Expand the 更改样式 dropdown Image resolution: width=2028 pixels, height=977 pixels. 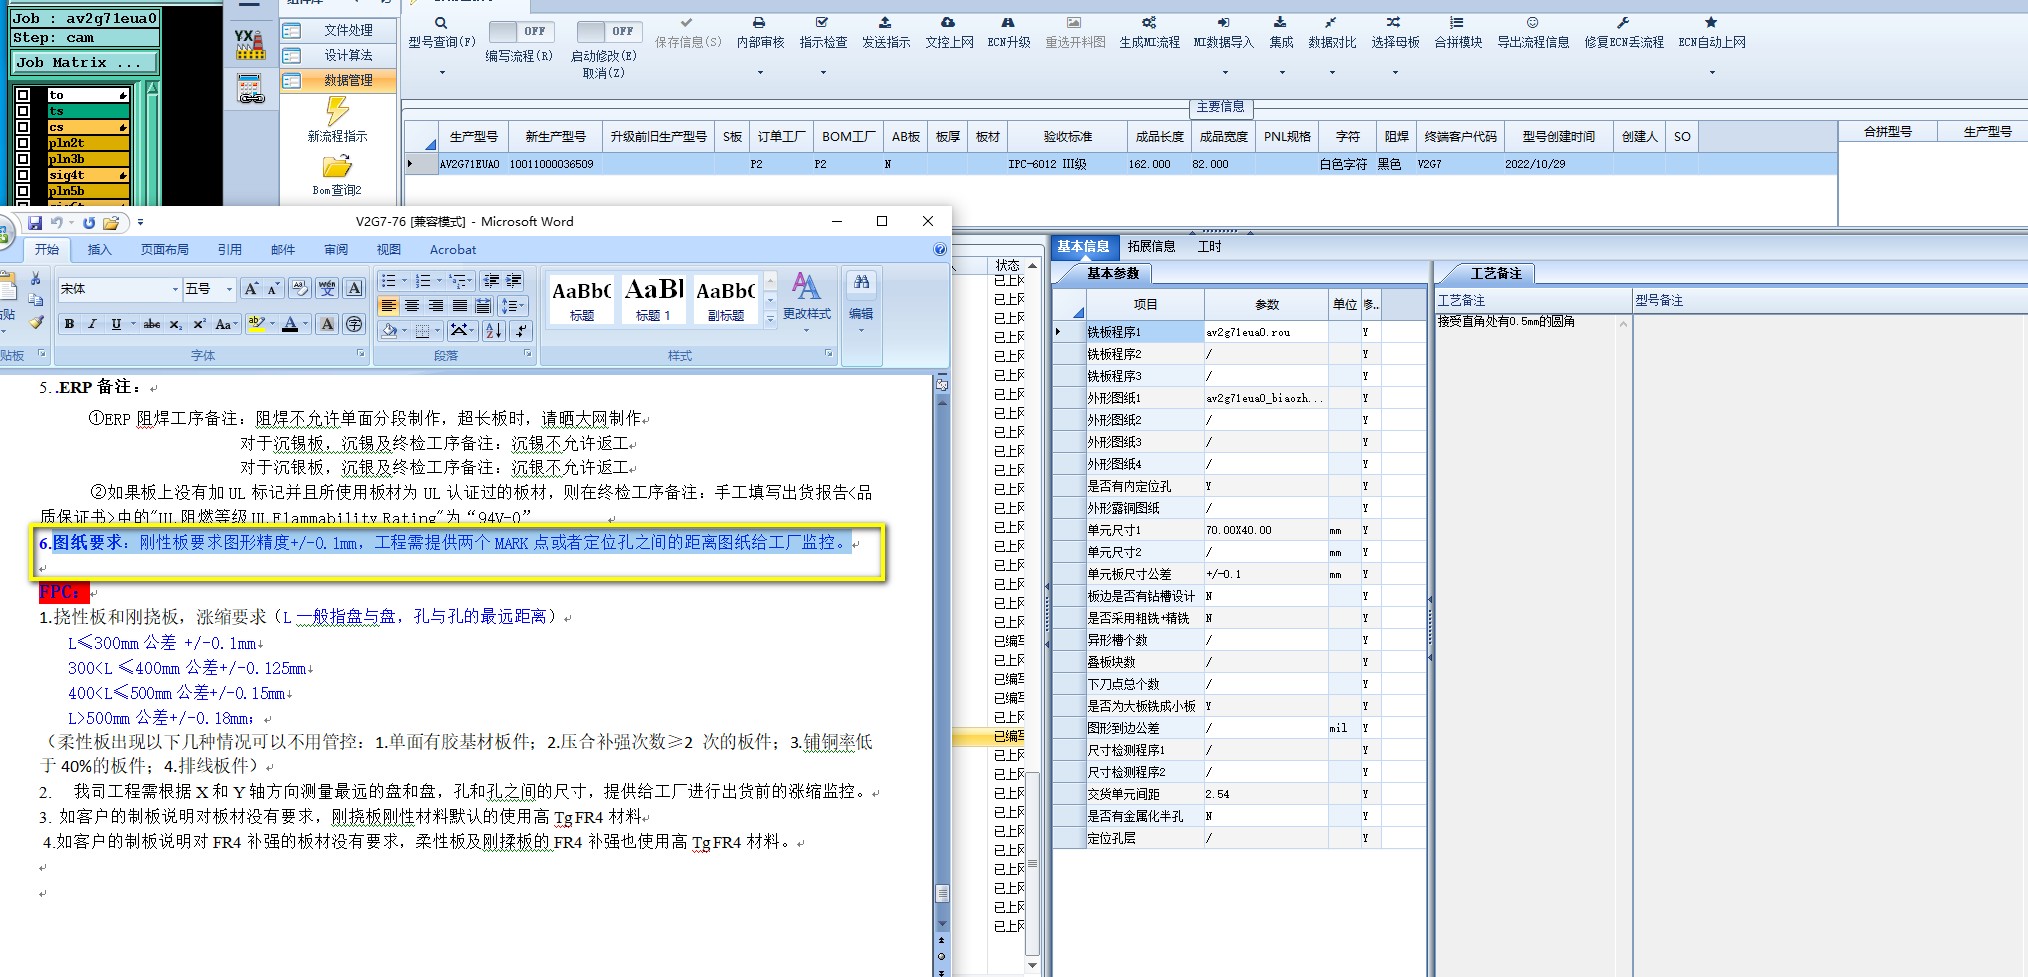tap(806, 330)
